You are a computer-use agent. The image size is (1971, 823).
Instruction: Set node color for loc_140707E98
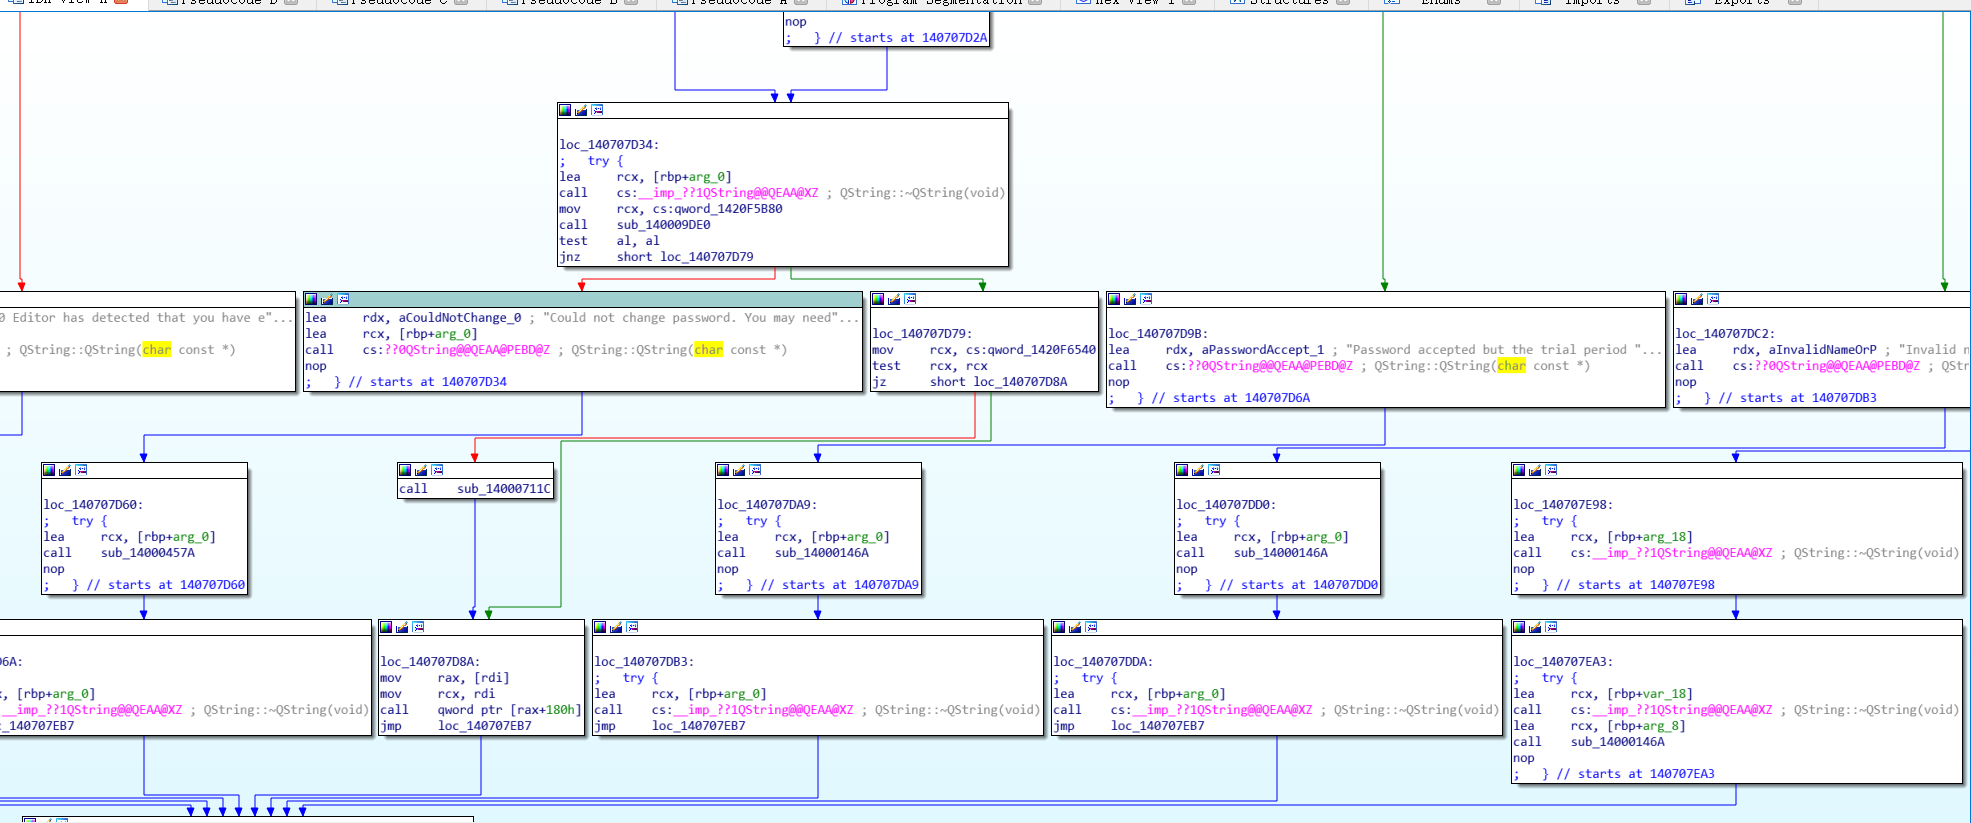pyautogui.click(x=1519, y=470)
